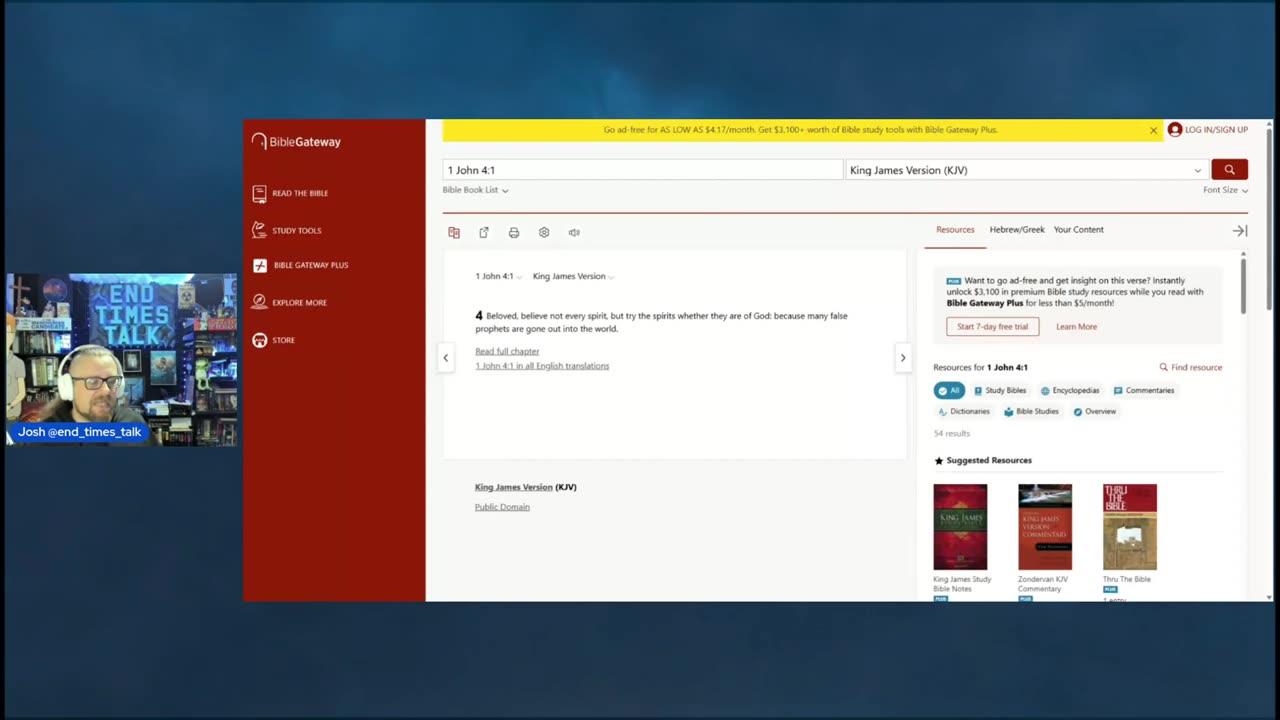
Task: Go to previous verse arrow
Action: point(446,358)
